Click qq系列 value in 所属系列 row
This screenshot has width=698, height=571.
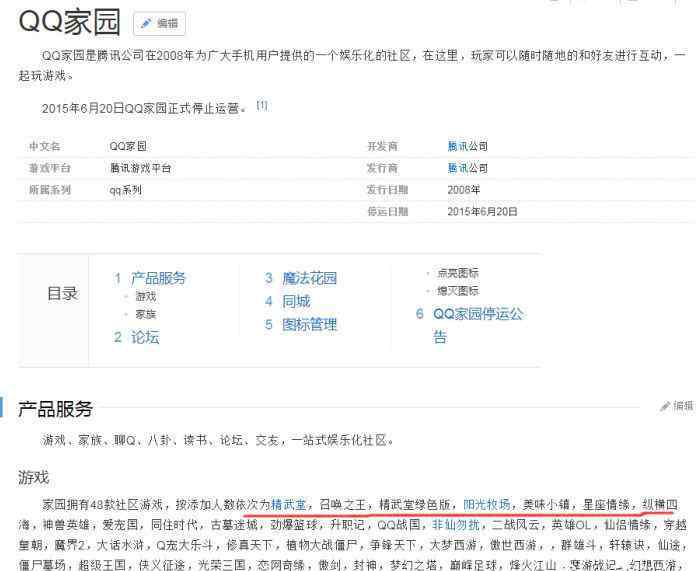tap(126, 190)
